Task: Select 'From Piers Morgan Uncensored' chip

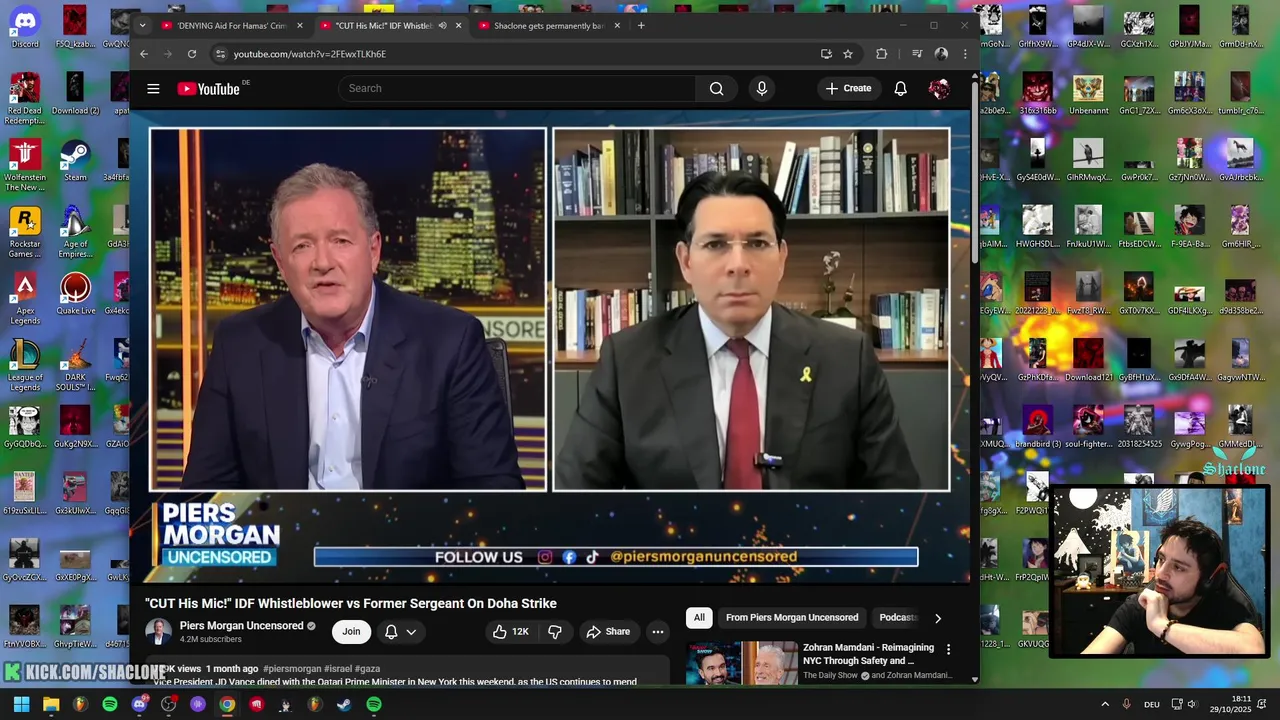Action: (792, 618)
